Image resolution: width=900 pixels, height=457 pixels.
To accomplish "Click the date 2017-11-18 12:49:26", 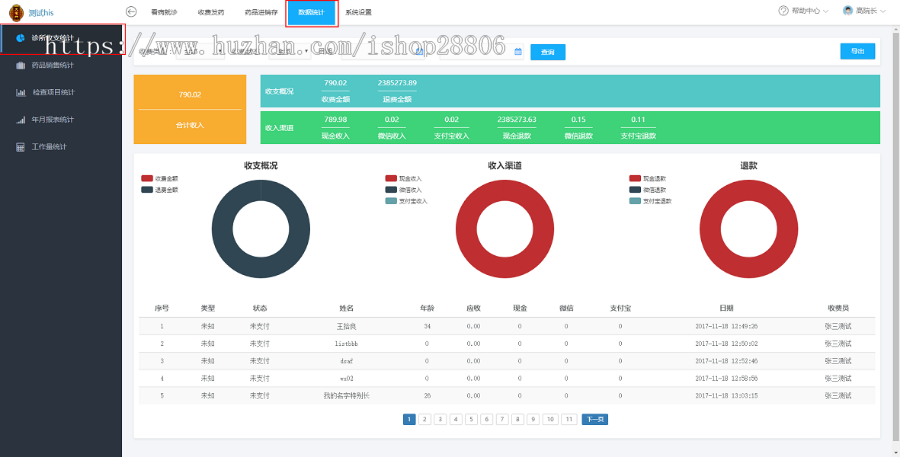I will (x=726, y=326).
